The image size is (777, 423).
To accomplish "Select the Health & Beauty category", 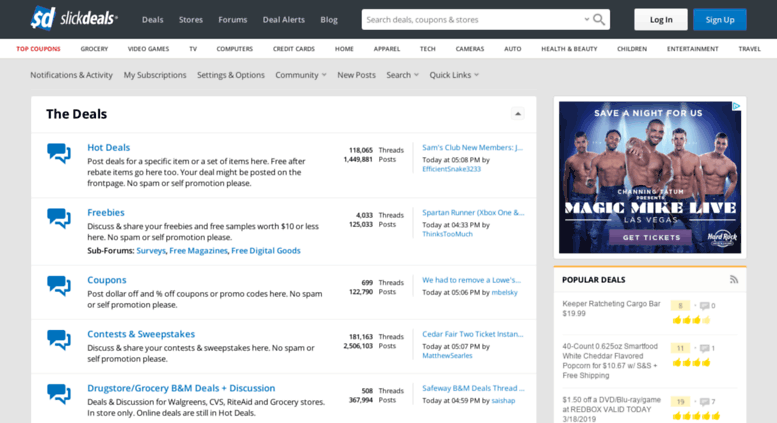I will 569,49.
